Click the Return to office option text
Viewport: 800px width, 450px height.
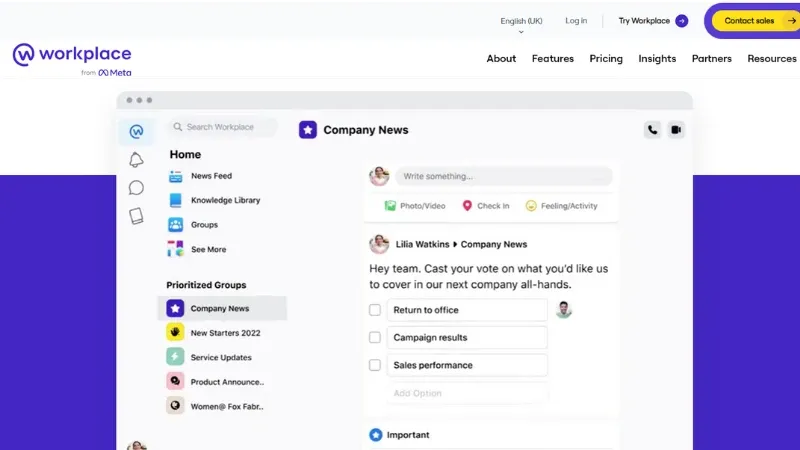[x=426, y=310]
